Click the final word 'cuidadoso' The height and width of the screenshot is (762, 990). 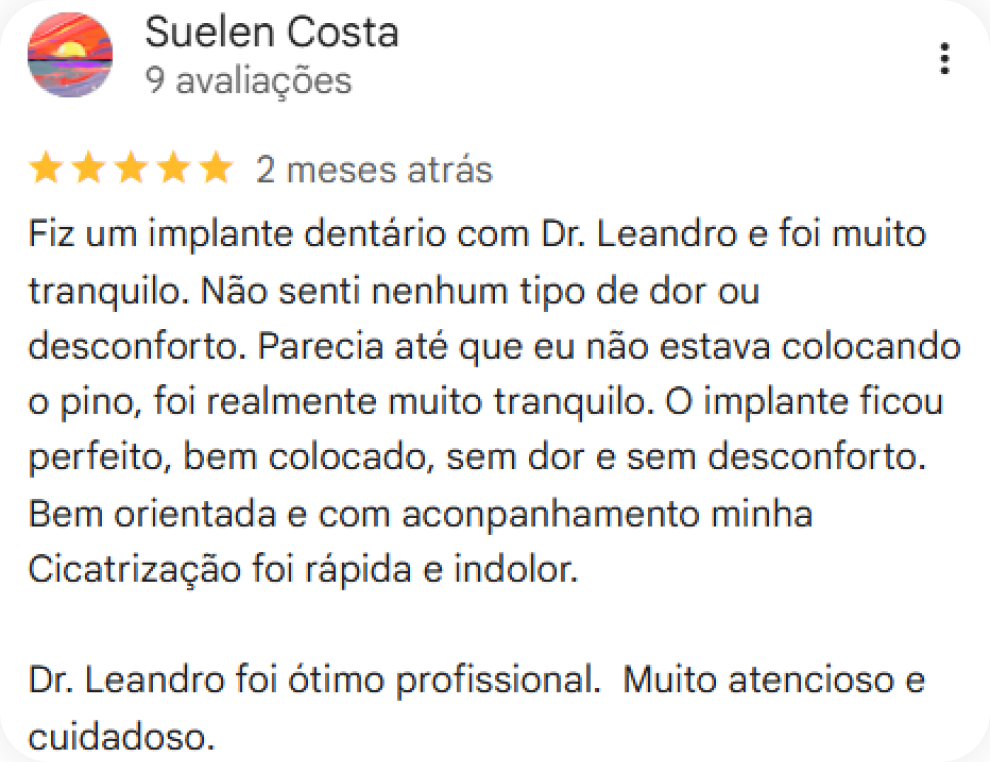pos(122,738)
